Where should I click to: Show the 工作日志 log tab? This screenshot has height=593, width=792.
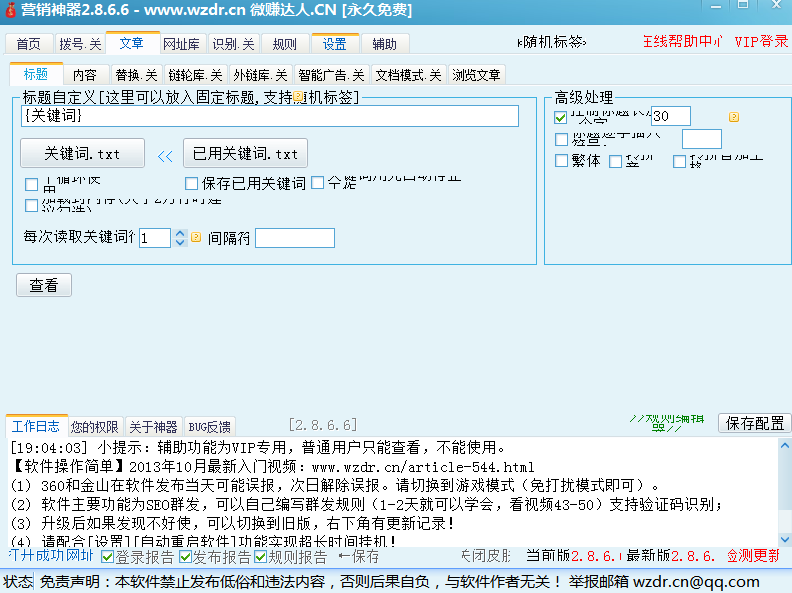point(35,426)
